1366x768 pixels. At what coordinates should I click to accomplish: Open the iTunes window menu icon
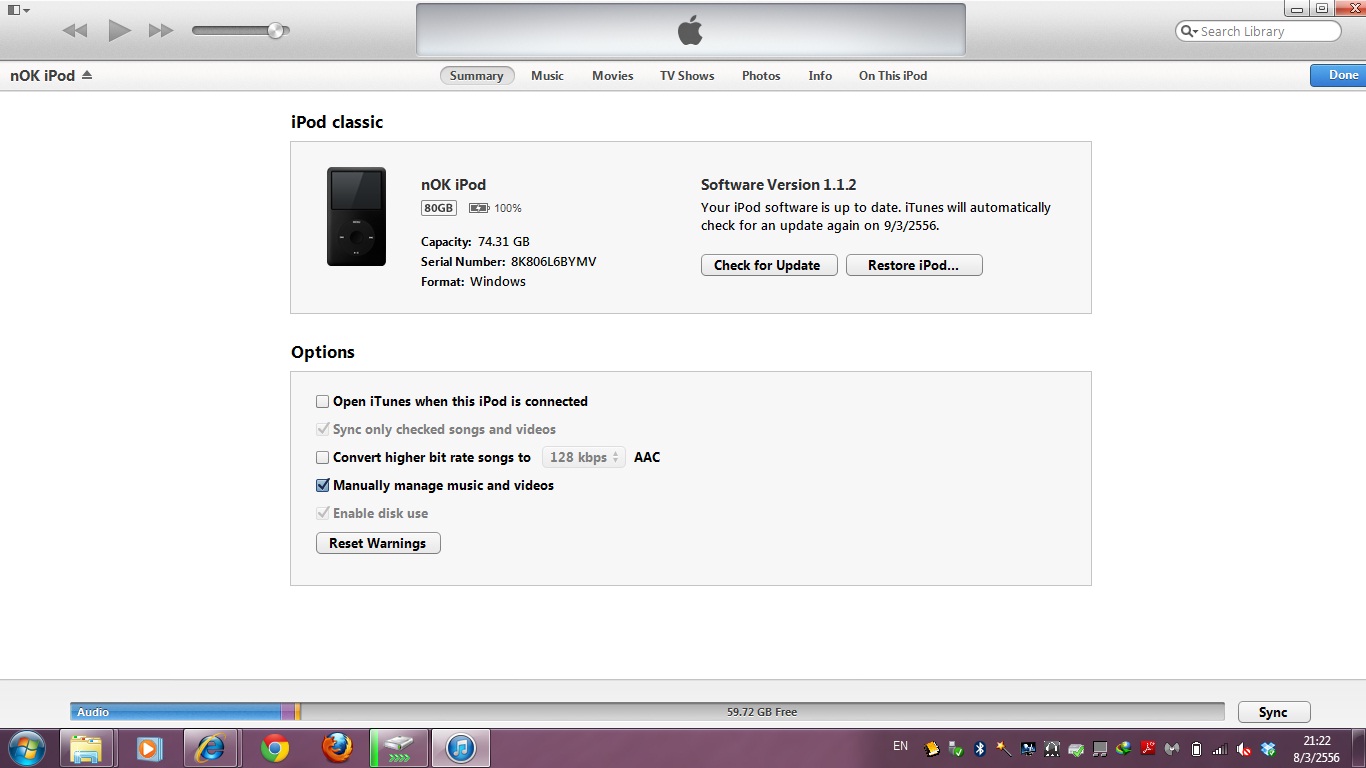coord(18,9)
